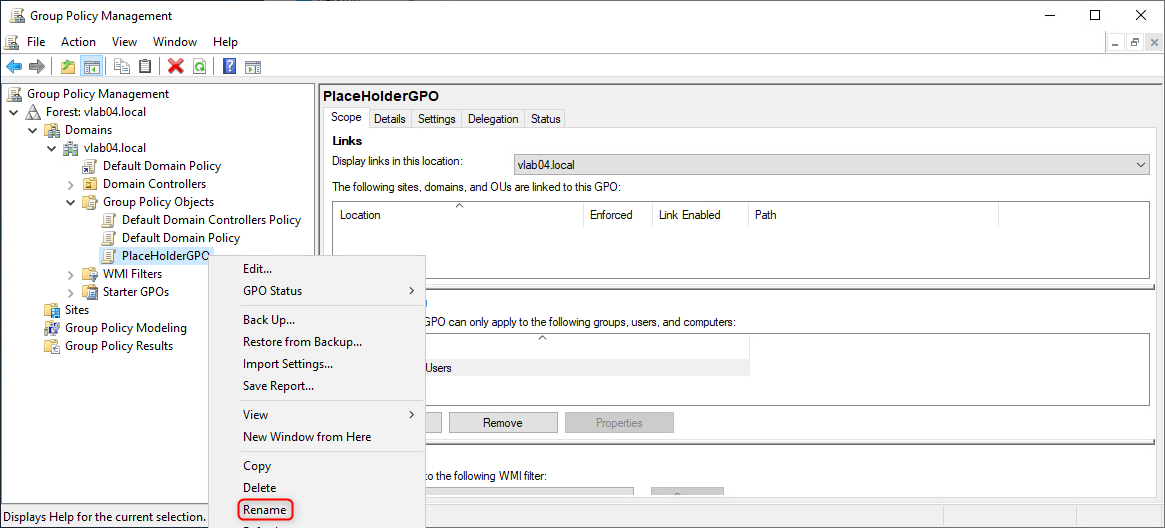The width and height of the screenshot is (1165, 528).
Task: Click the green Refresh toolbar icon
Action: pos(199,67)
